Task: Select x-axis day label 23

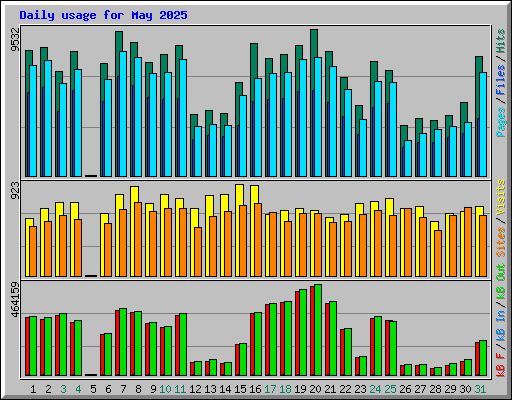Action: coord(360,389)
